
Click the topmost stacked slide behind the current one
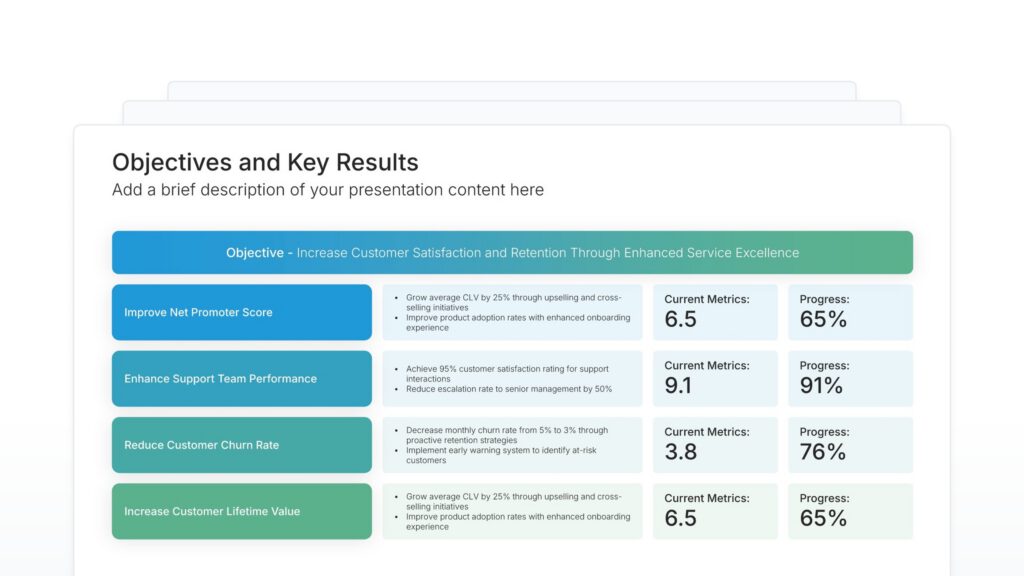pyautogui.click(x=512, y=90)
